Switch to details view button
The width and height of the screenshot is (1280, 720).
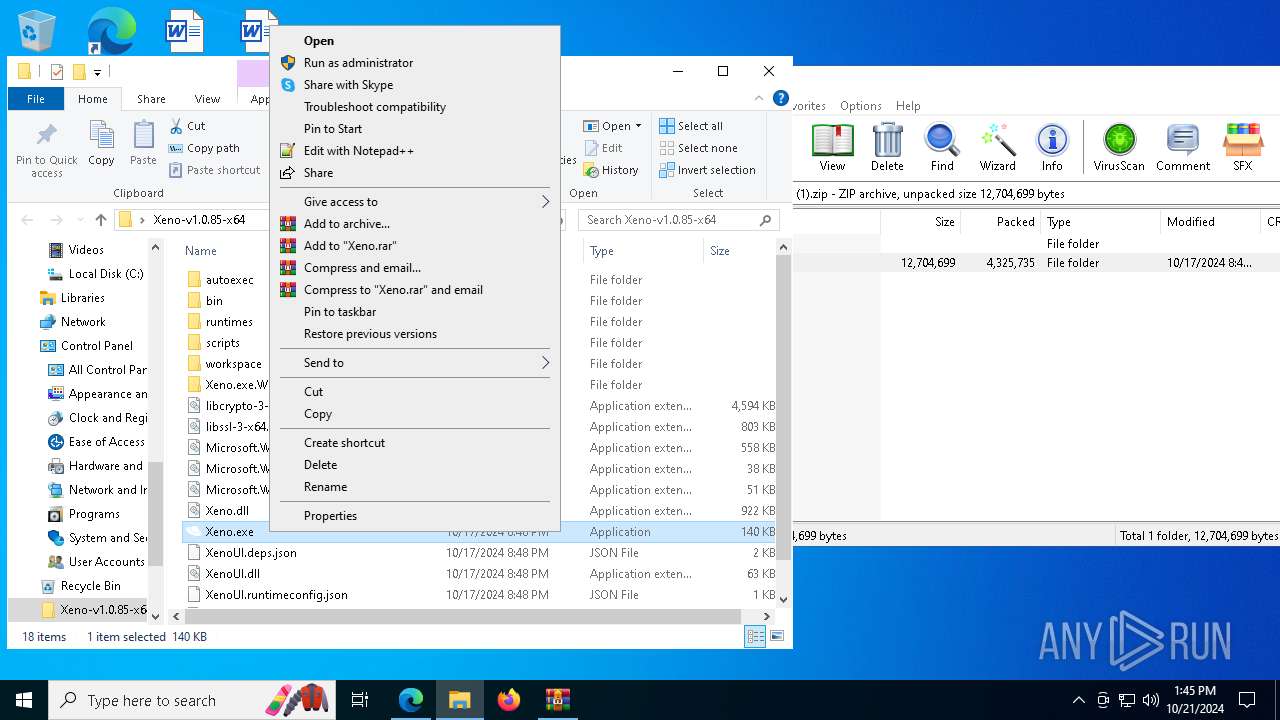tap(755, 636)
